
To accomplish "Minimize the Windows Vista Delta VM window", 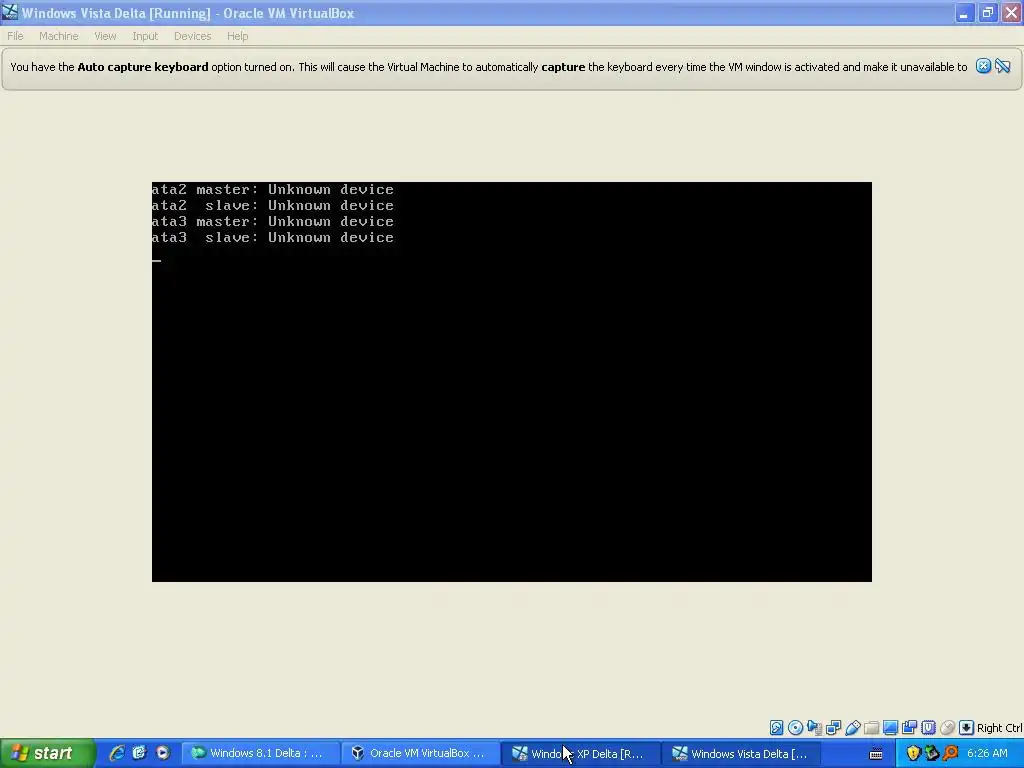I will click(x=964, y=13).
